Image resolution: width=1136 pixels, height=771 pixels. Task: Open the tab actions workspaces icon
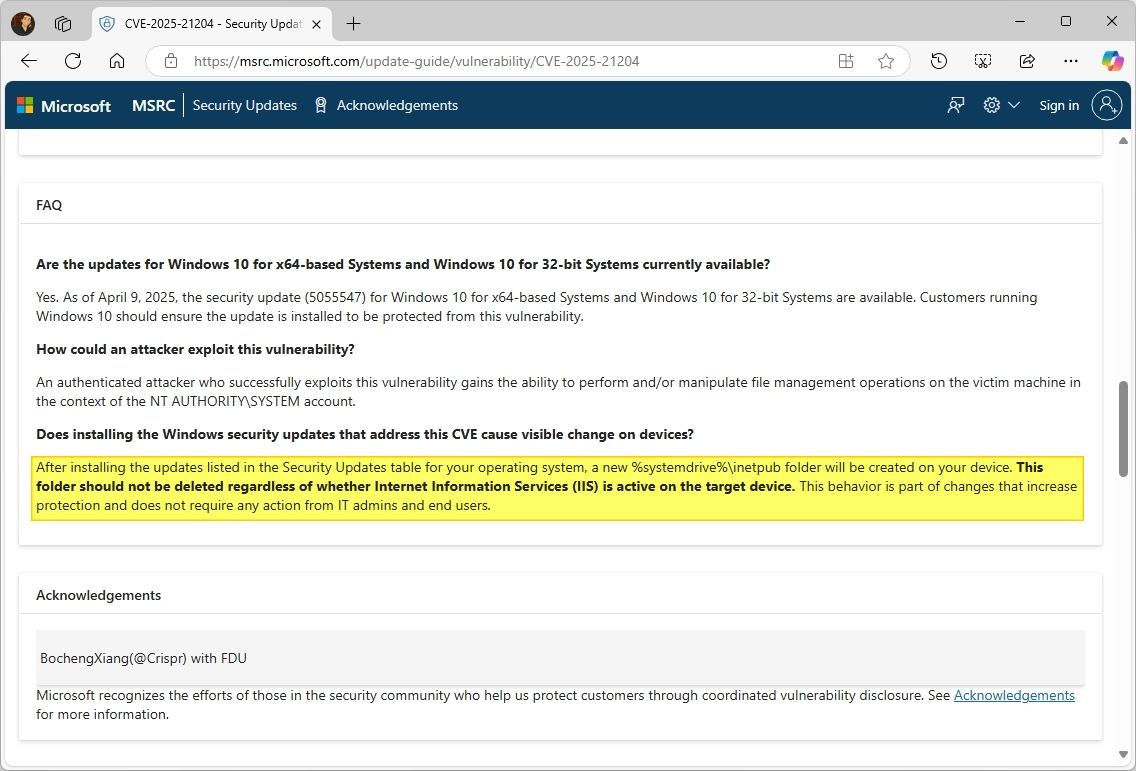pyautogui.click(x=63, y=23)
